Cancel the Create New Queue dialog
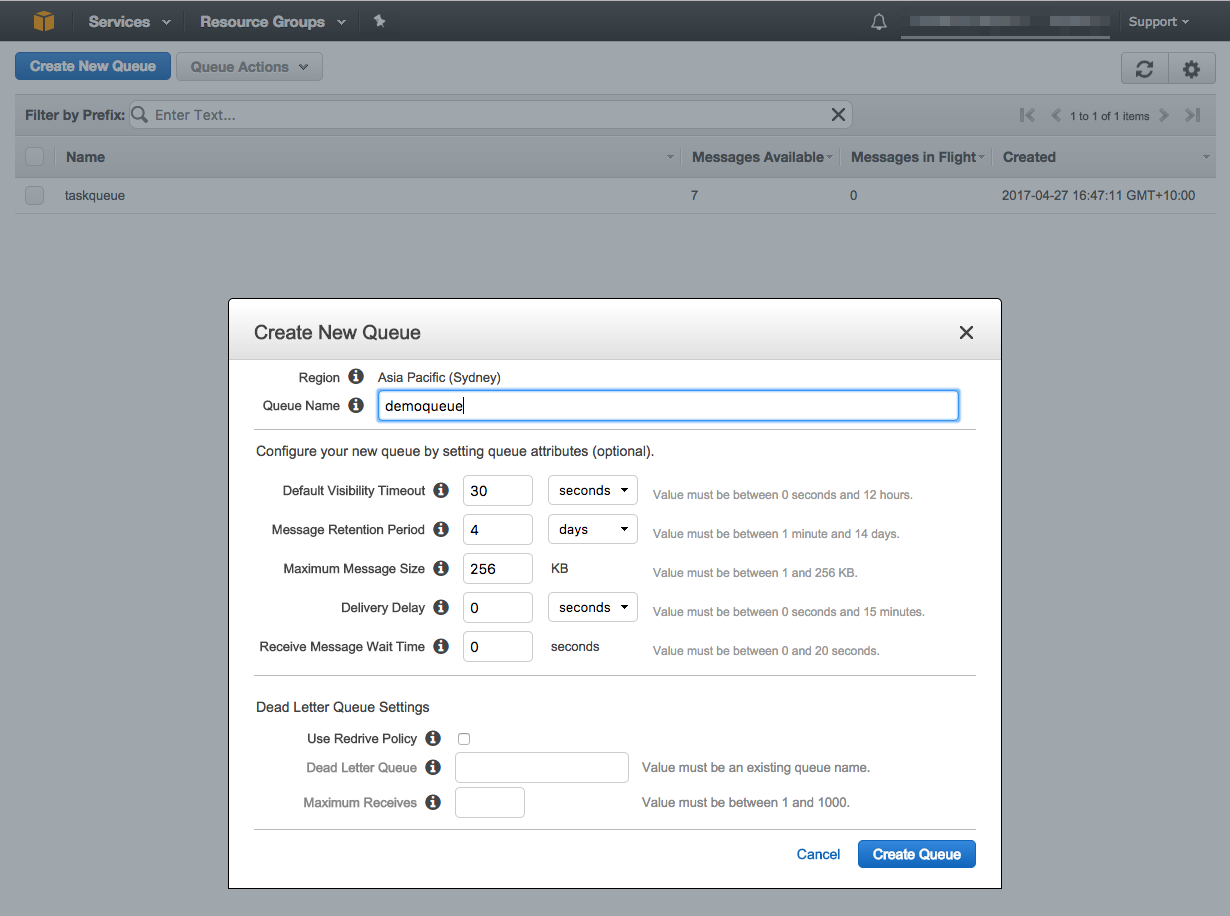Image resolution: width=1230 pixels, height=916 pixels. pos(818,854)
